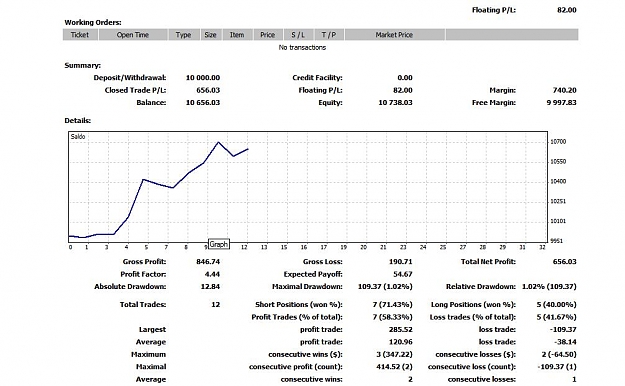This screenshot has height=386, width=625.
Task: Click the Market Price column header
Action: tap(394, 35)
